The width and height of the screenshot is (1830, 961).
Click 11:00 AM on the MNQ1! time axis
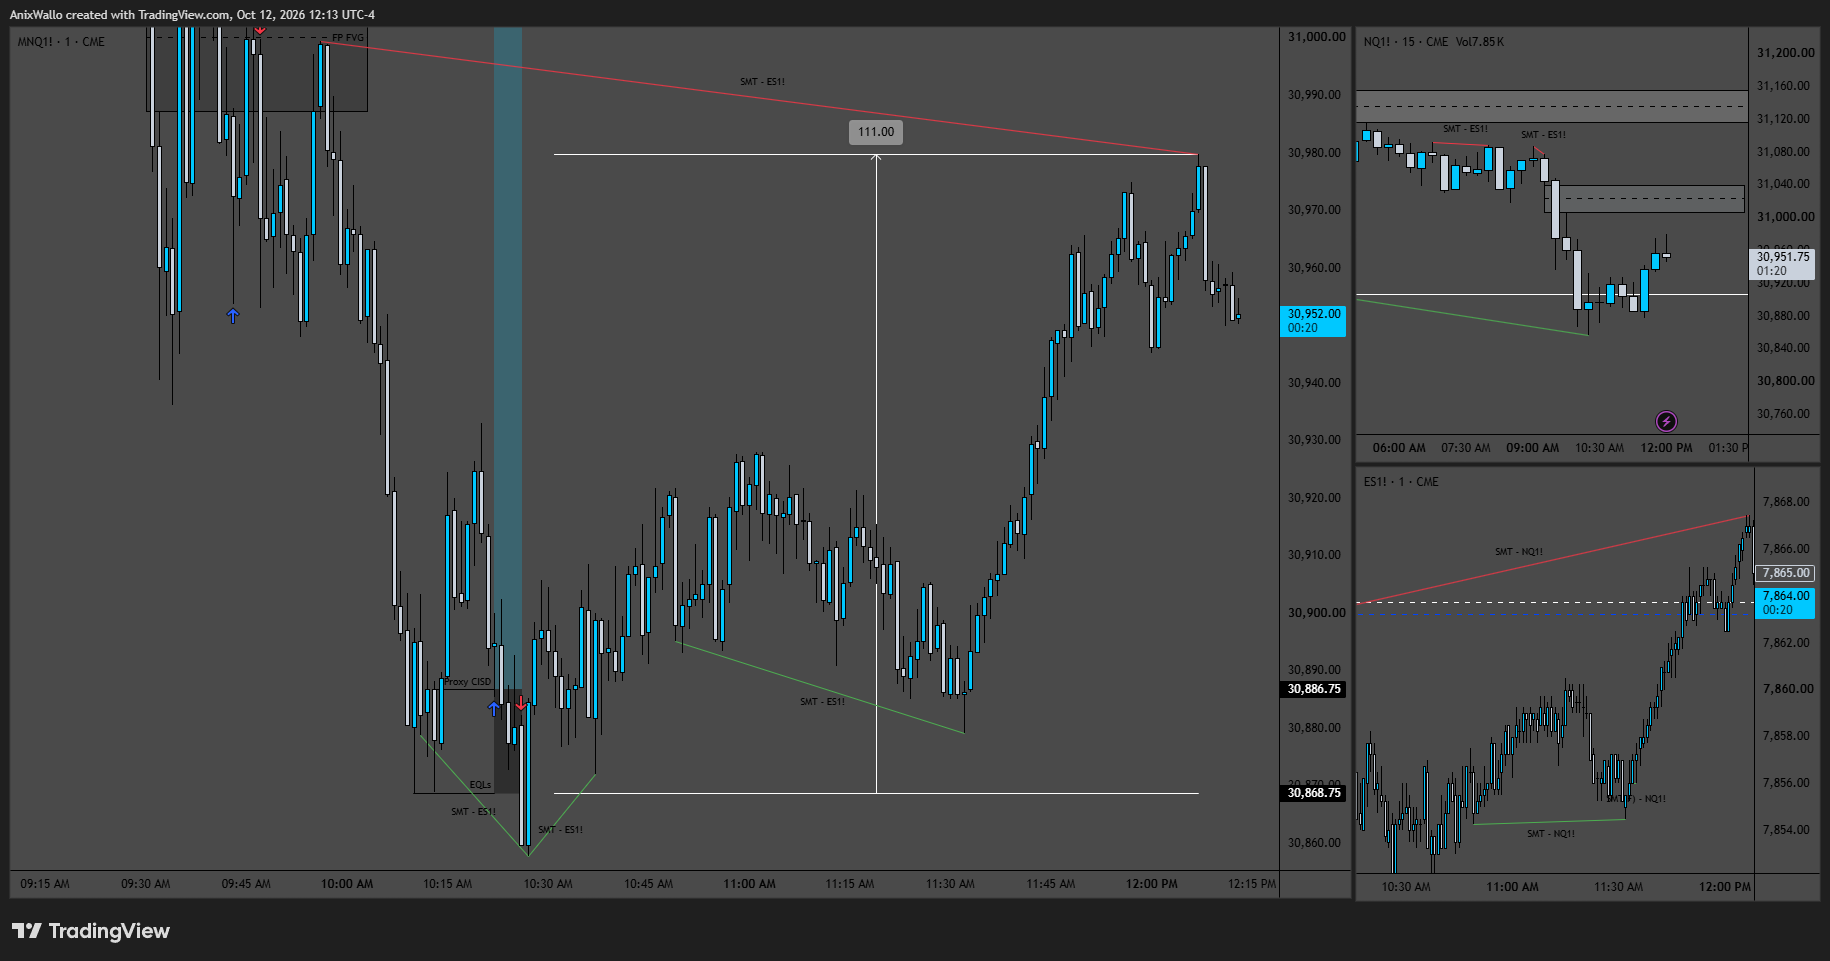749,884
